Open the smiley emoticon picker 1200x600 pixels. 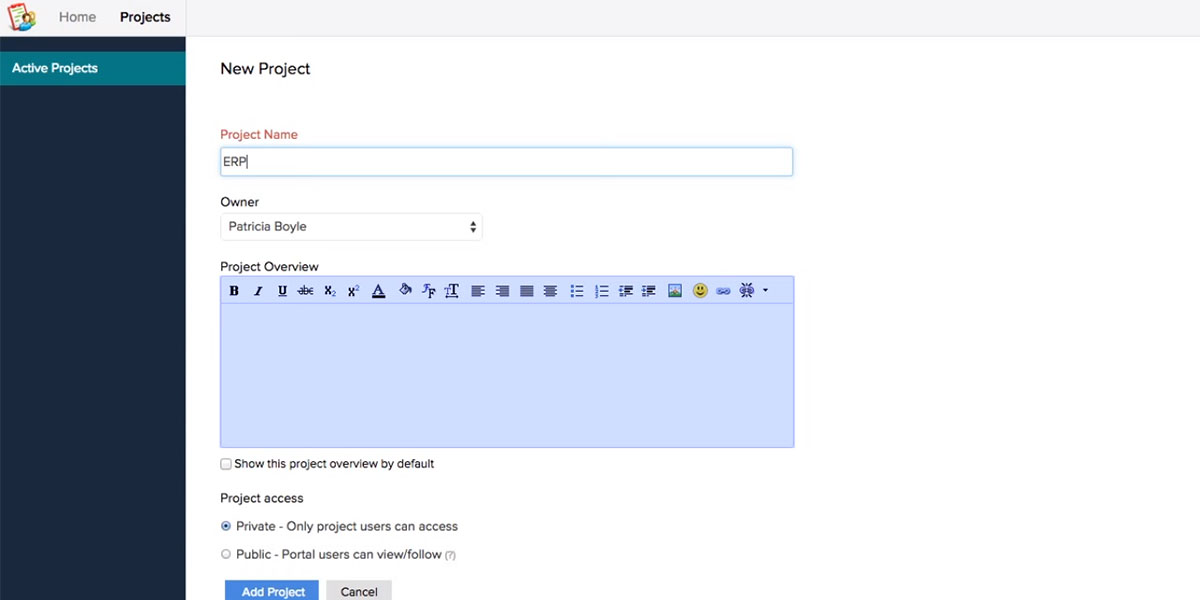pos(700,291)
